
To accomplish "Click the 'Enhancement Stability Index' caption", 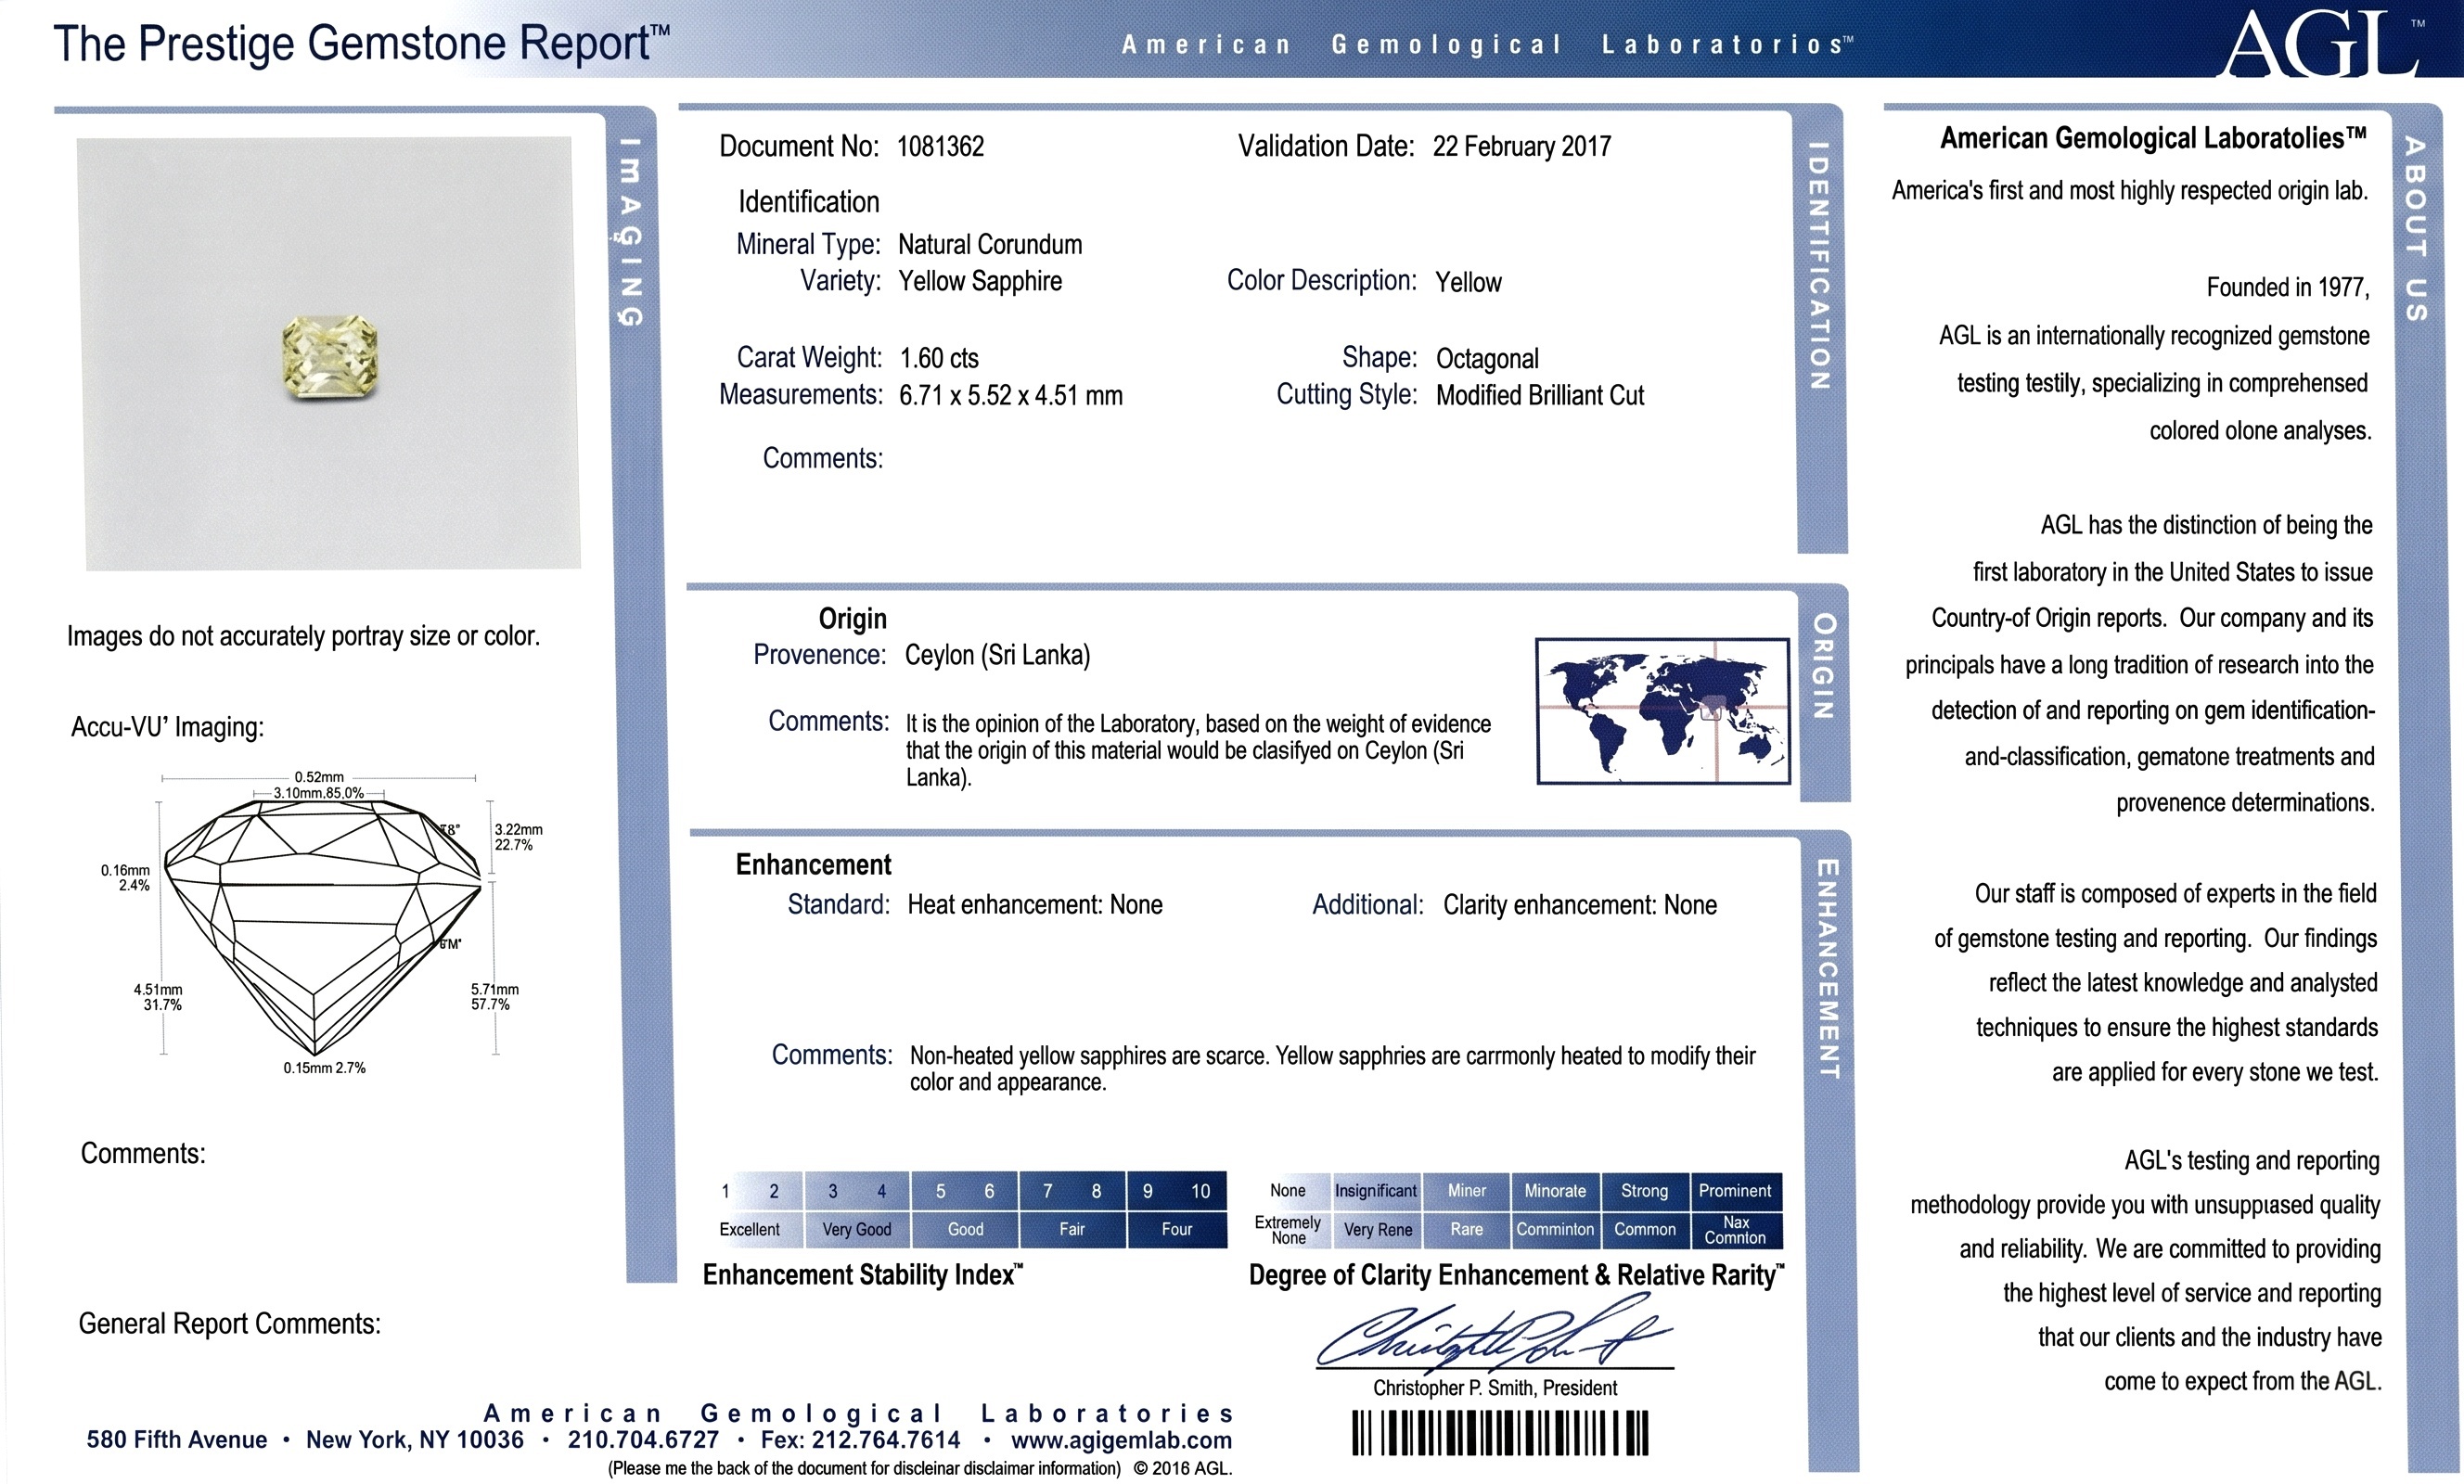I will click(863, 1275).
